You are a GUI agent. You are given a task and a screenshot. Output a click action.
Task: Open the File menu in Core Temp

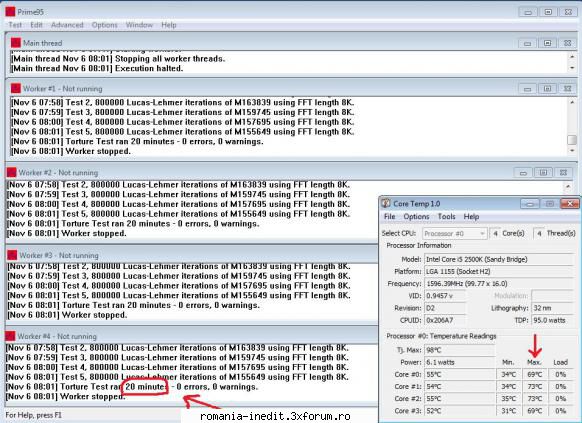tap(389, 216)
